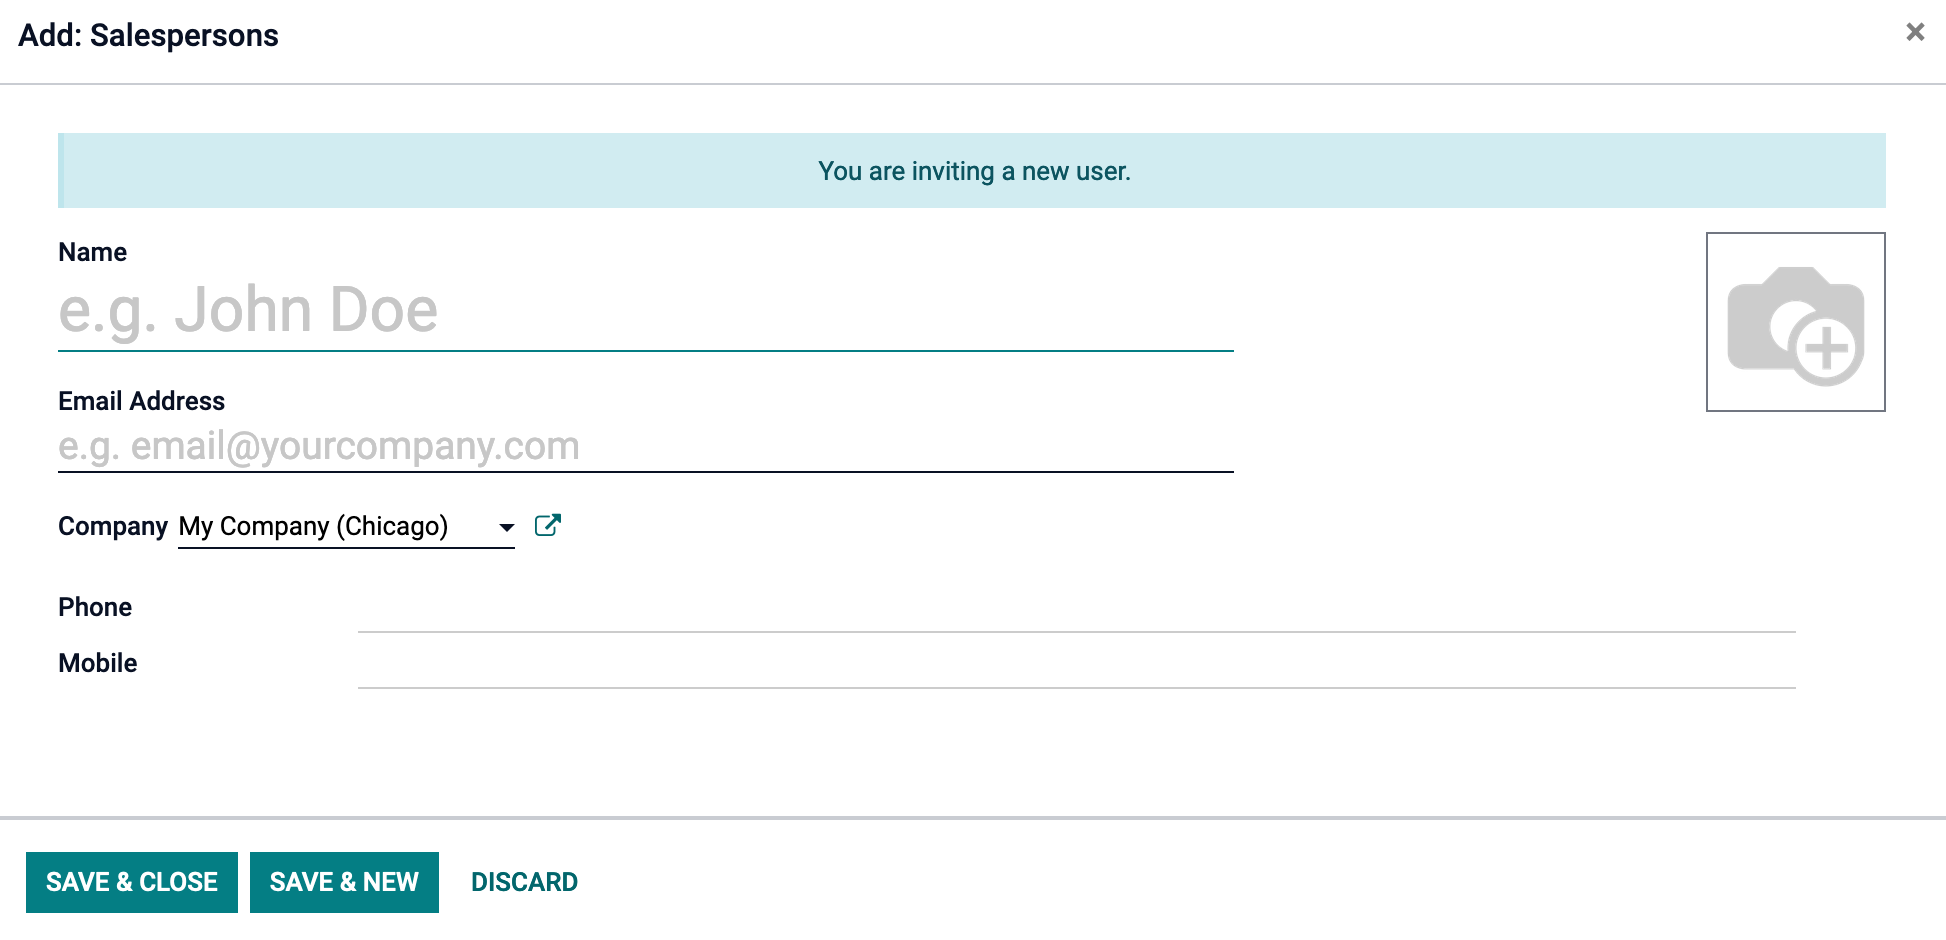Focus the Phone input field
This screenshot has width=1946, height=940.
1077,608
